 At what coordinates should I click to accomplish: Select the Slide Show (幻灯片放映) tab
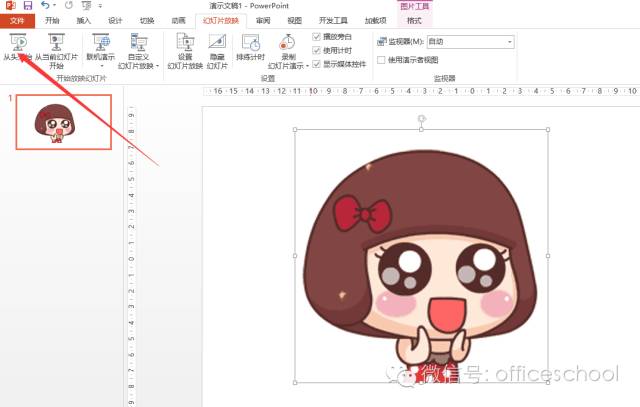(x=221, y=21)
